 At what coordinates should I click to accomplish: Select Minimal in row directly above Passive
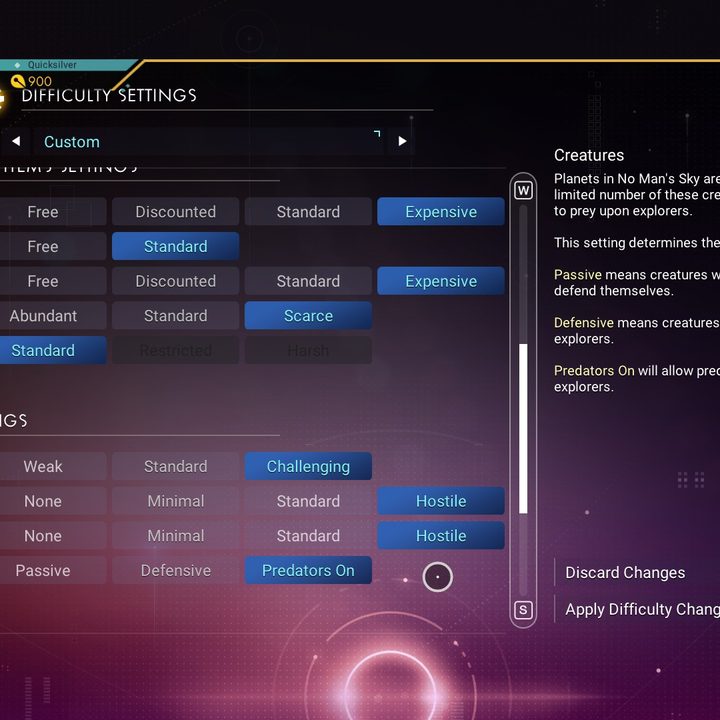[x=175, y=535]
